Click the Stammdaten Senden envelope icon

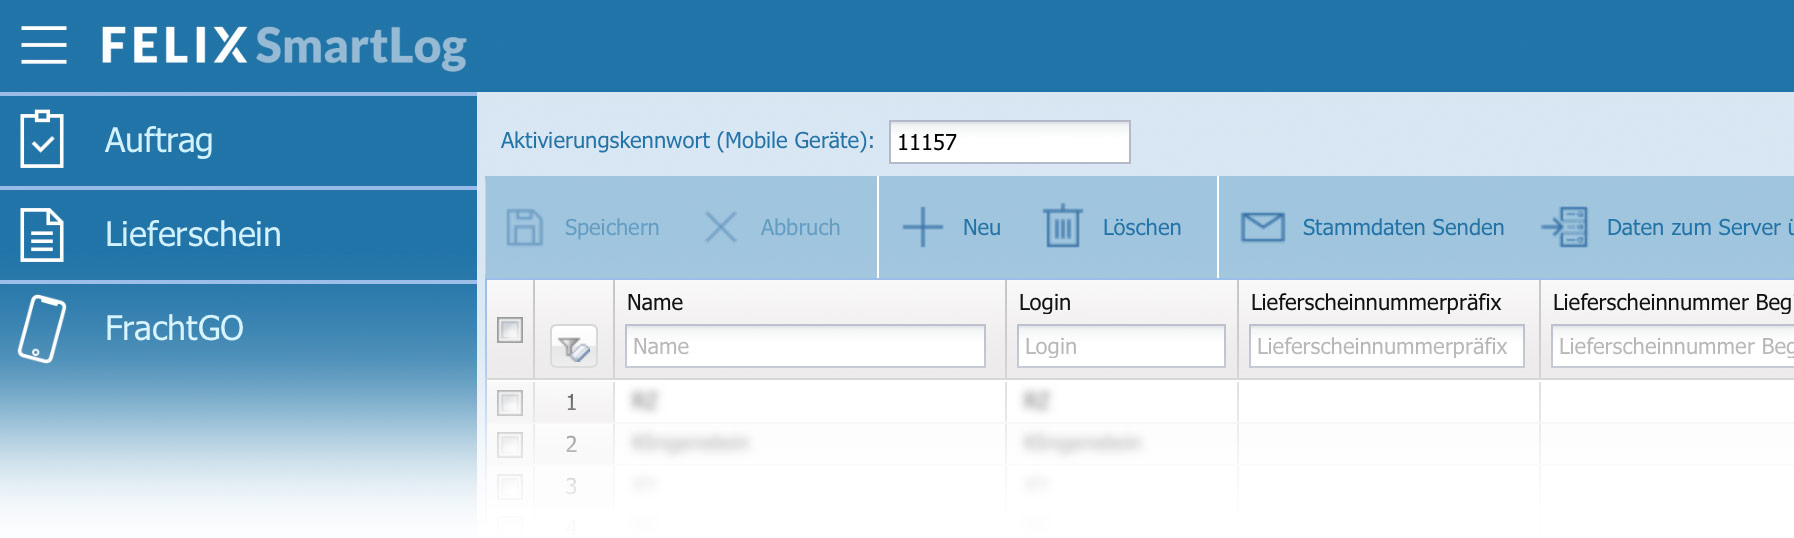pos(1262,228)
